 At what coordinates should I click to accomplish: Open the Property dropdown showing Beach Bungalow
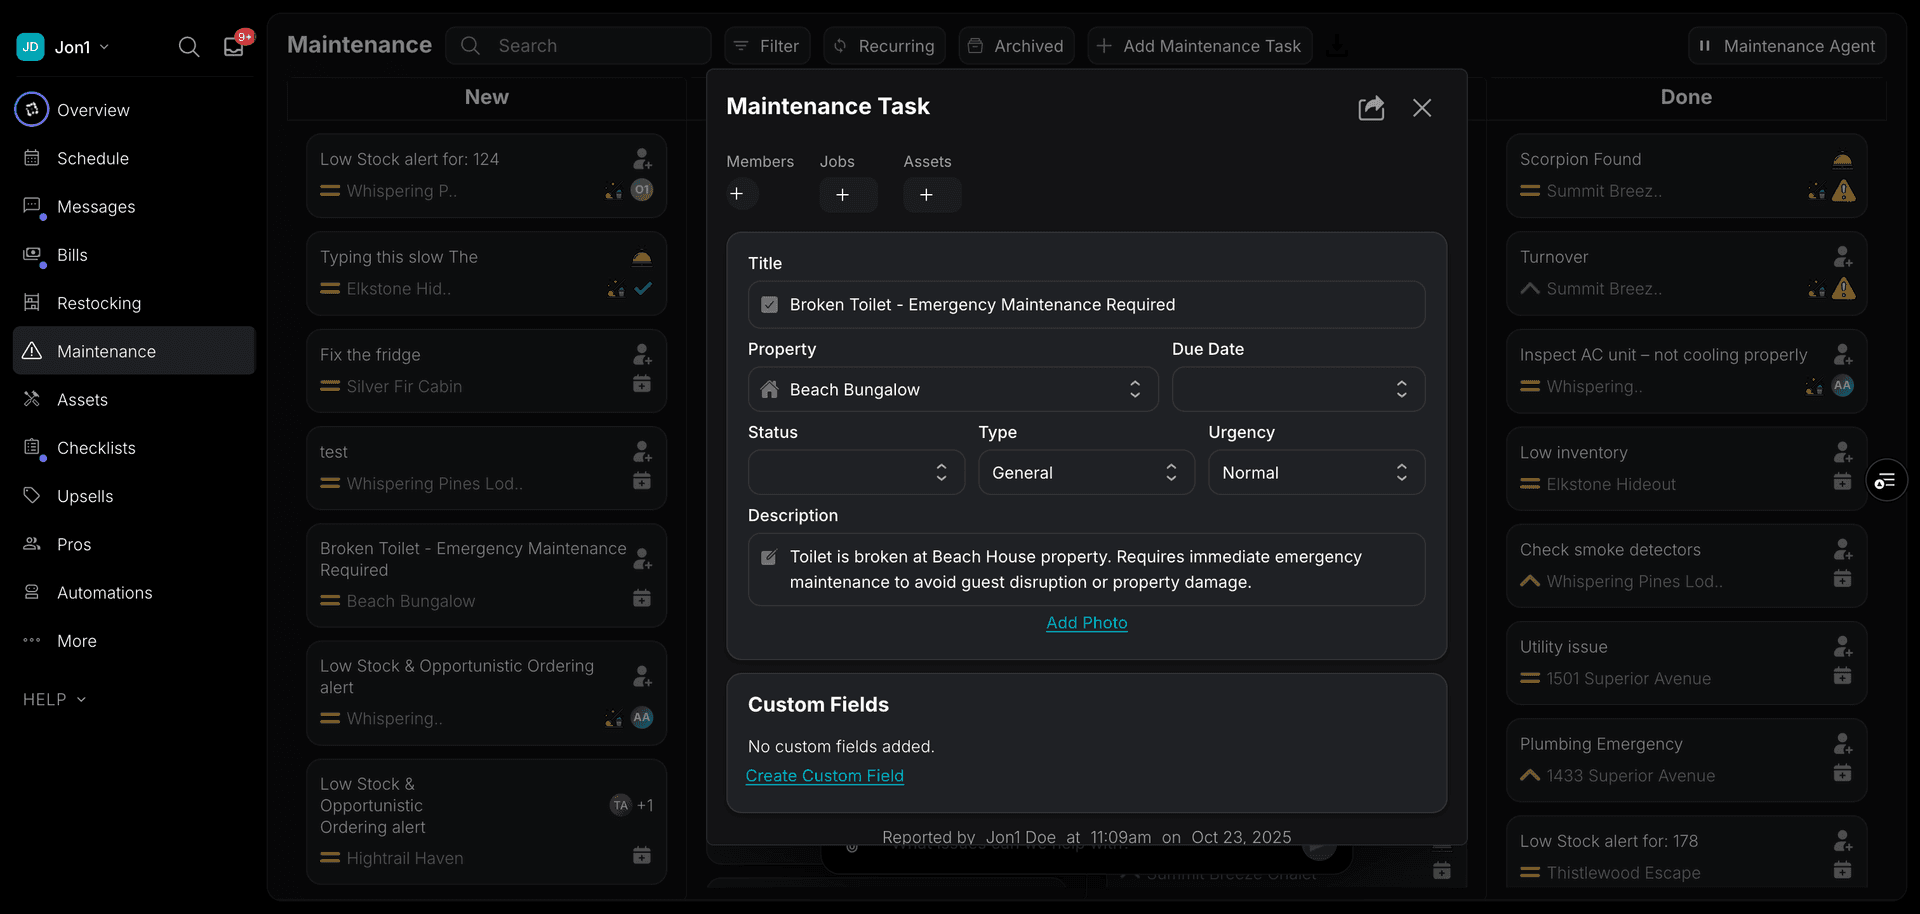click(952, 389)
